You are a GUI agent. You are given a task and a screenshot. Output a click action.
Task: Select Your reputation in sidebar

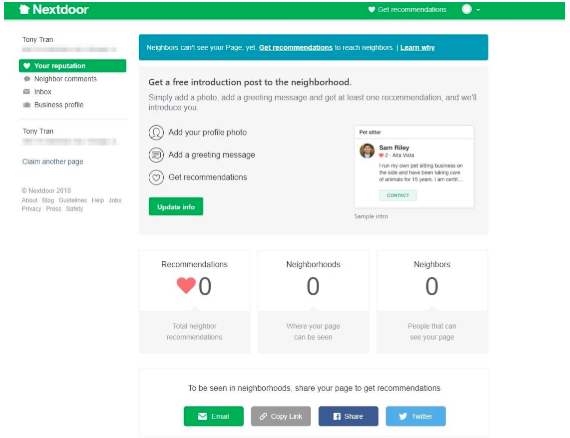click(72, 66)
